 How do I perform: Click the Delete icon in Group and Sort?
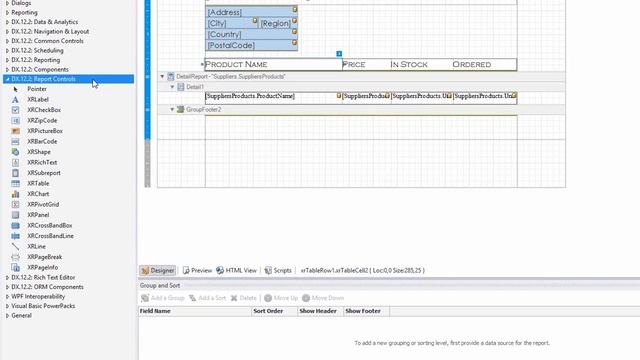[234, 298]
